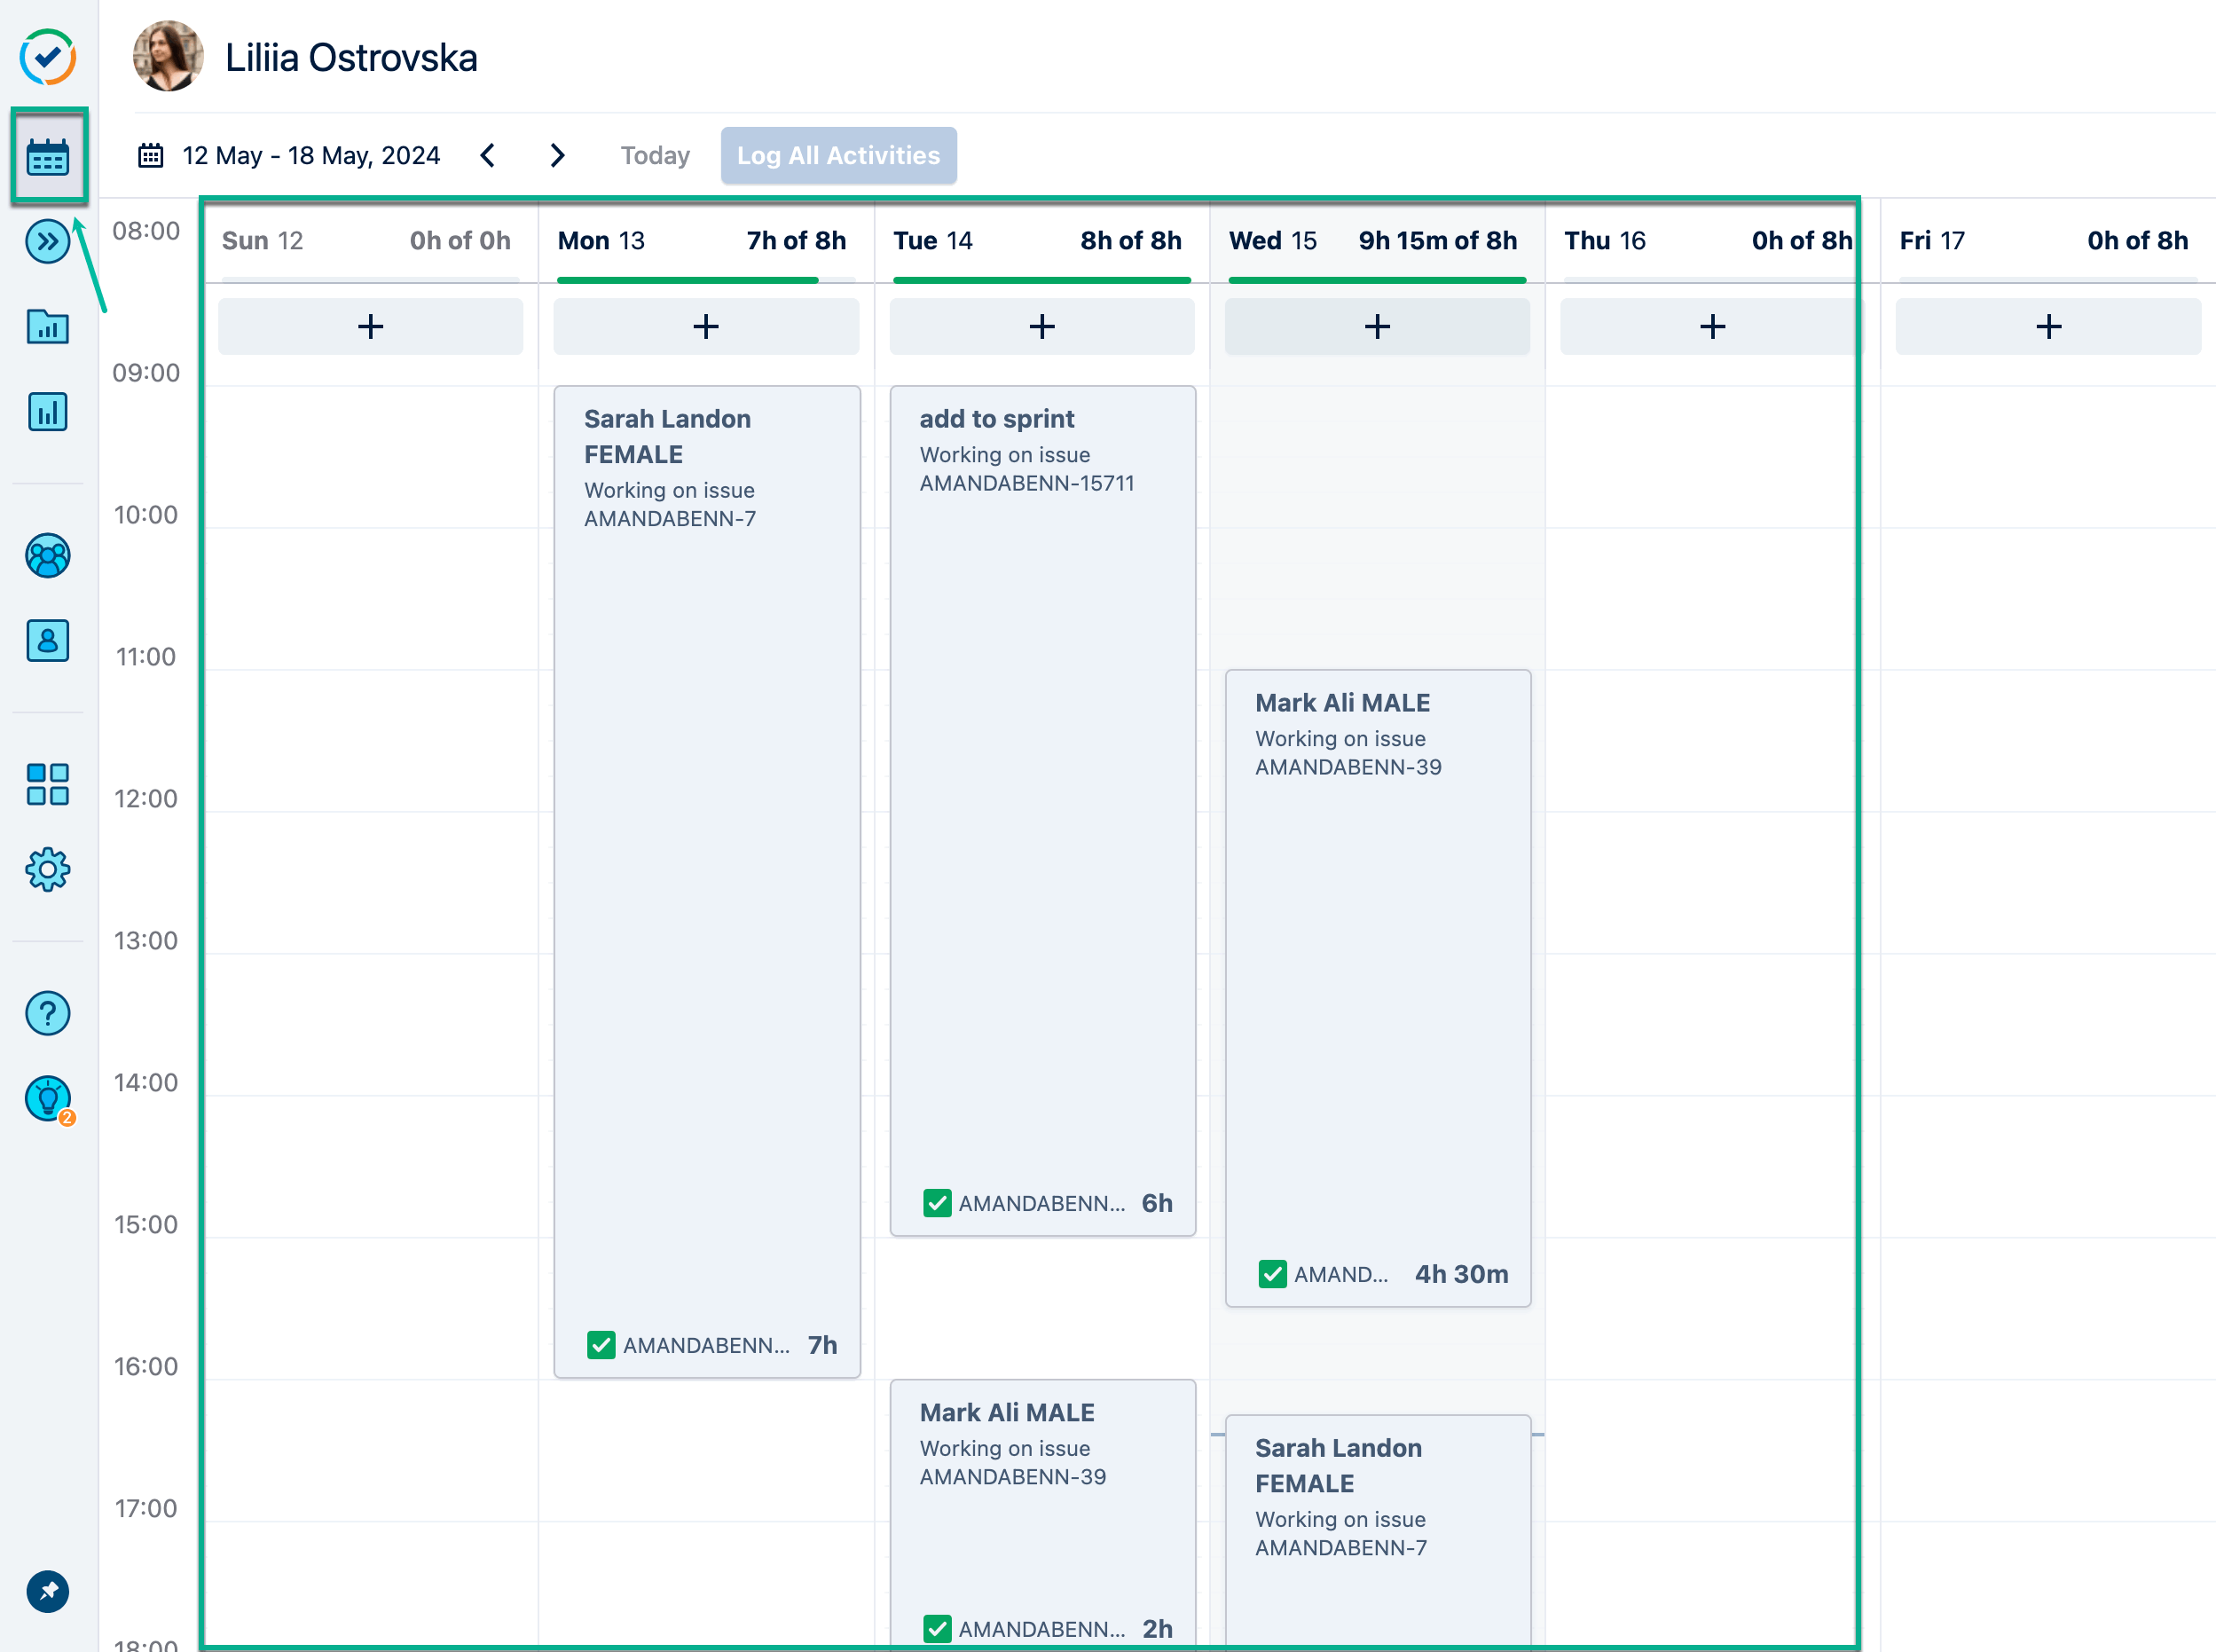Click the Log All Activities button

pos(838,156)
